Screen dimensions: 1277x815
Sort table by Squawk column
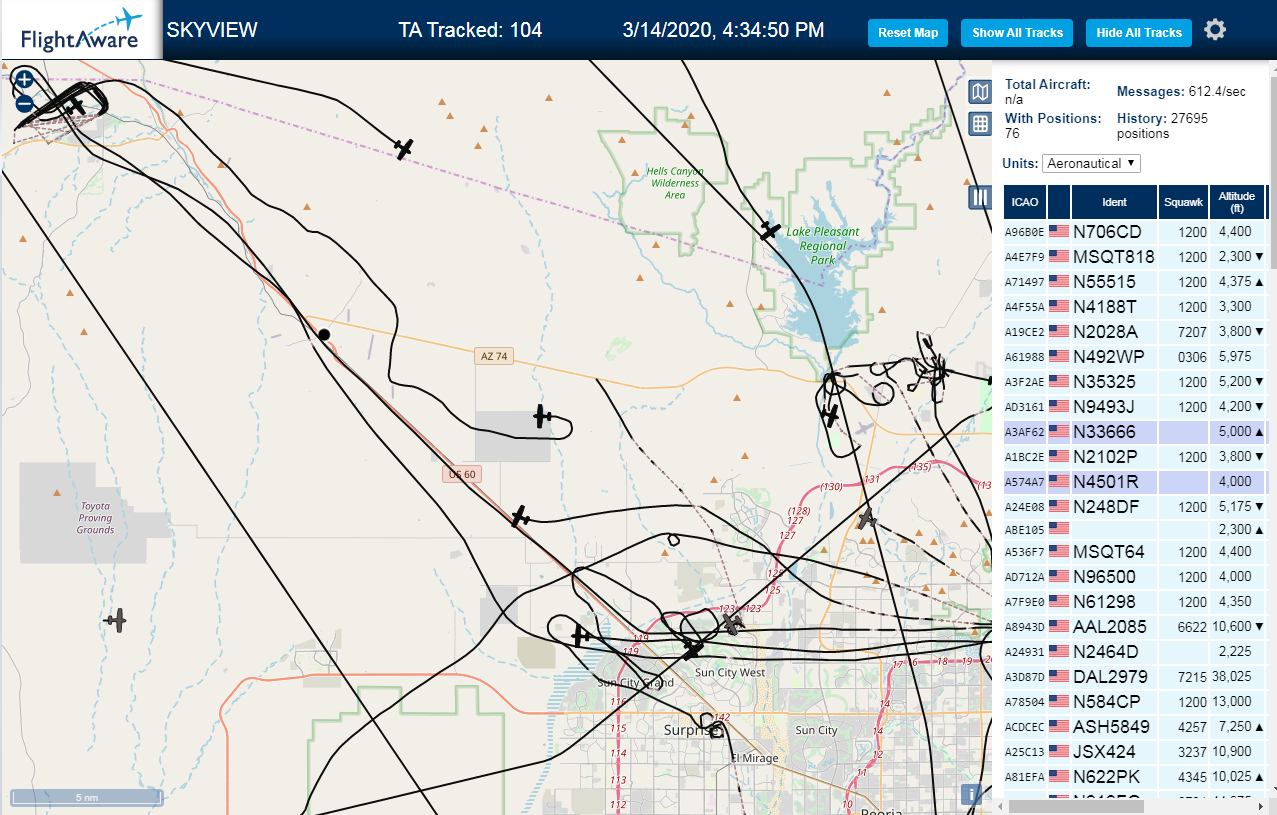click(1183, 202)
